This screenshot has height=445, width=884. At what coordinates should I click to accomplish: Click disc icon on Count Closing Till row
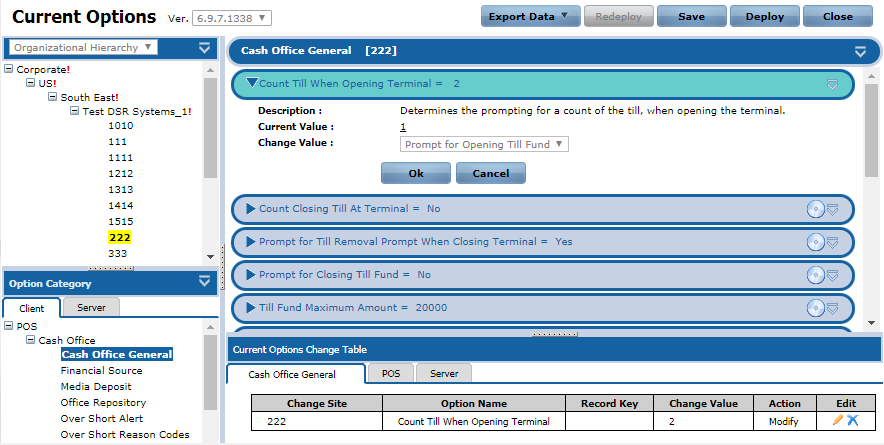pos(816,209)
